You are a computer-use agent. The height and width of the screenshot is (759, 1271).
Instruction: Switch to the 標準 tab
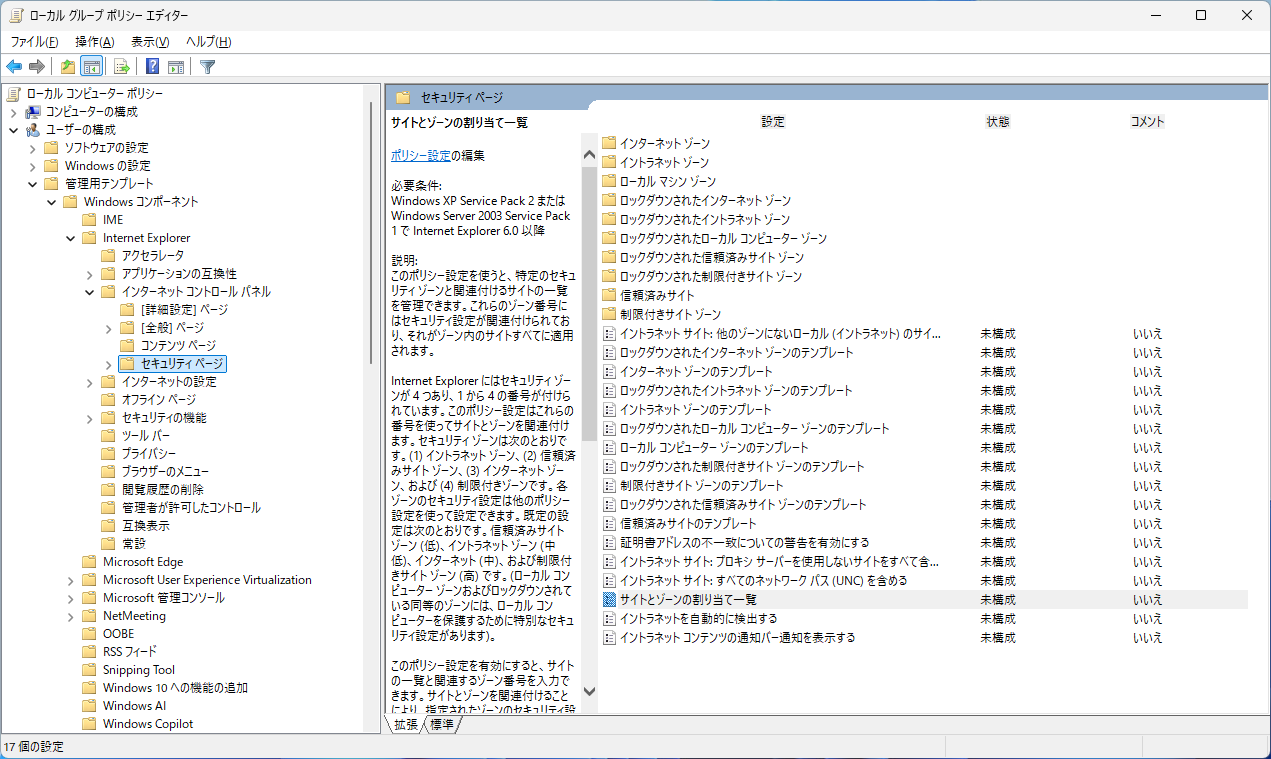tap(442, 724)
